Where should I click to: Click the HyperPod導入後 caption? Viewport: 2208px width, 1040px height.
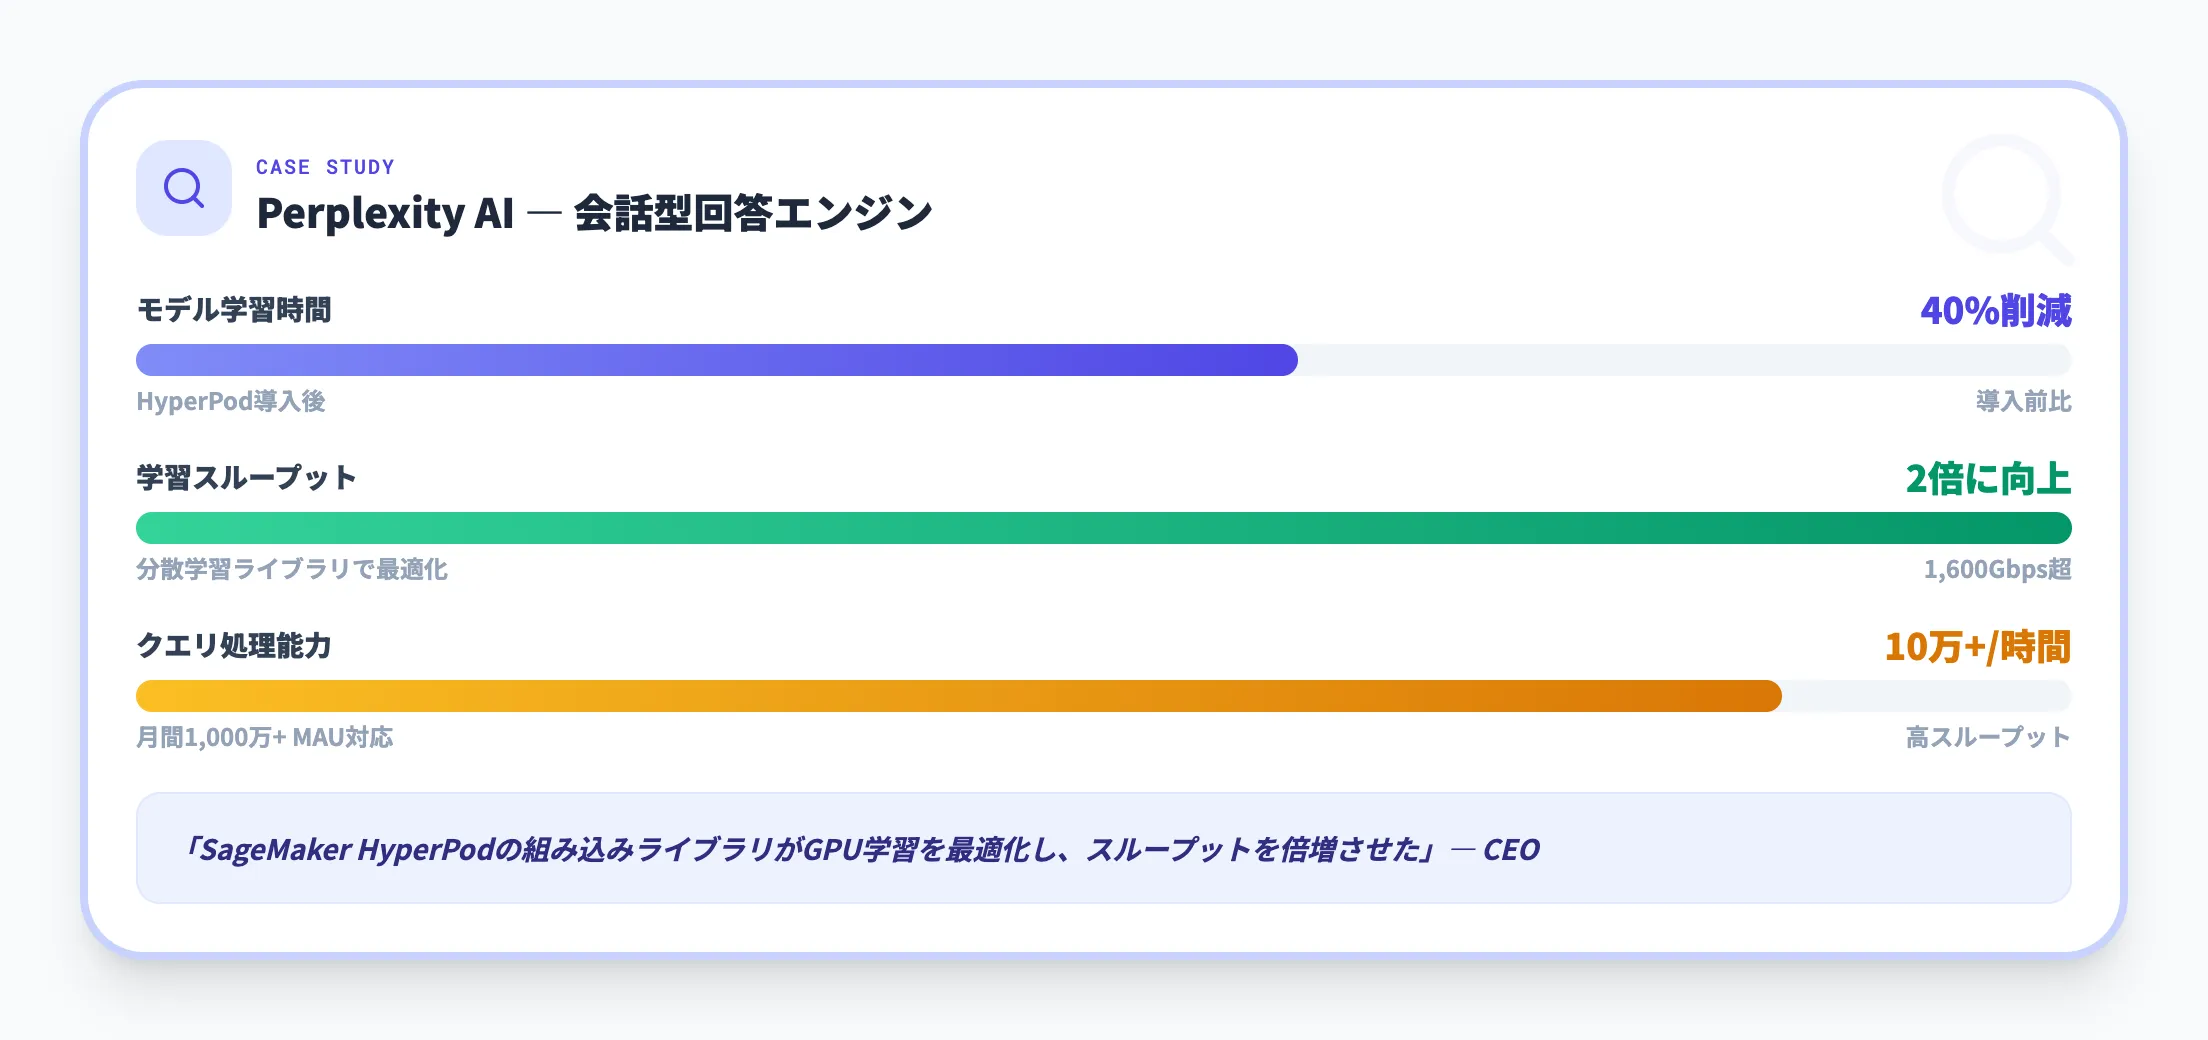[231, 401]
